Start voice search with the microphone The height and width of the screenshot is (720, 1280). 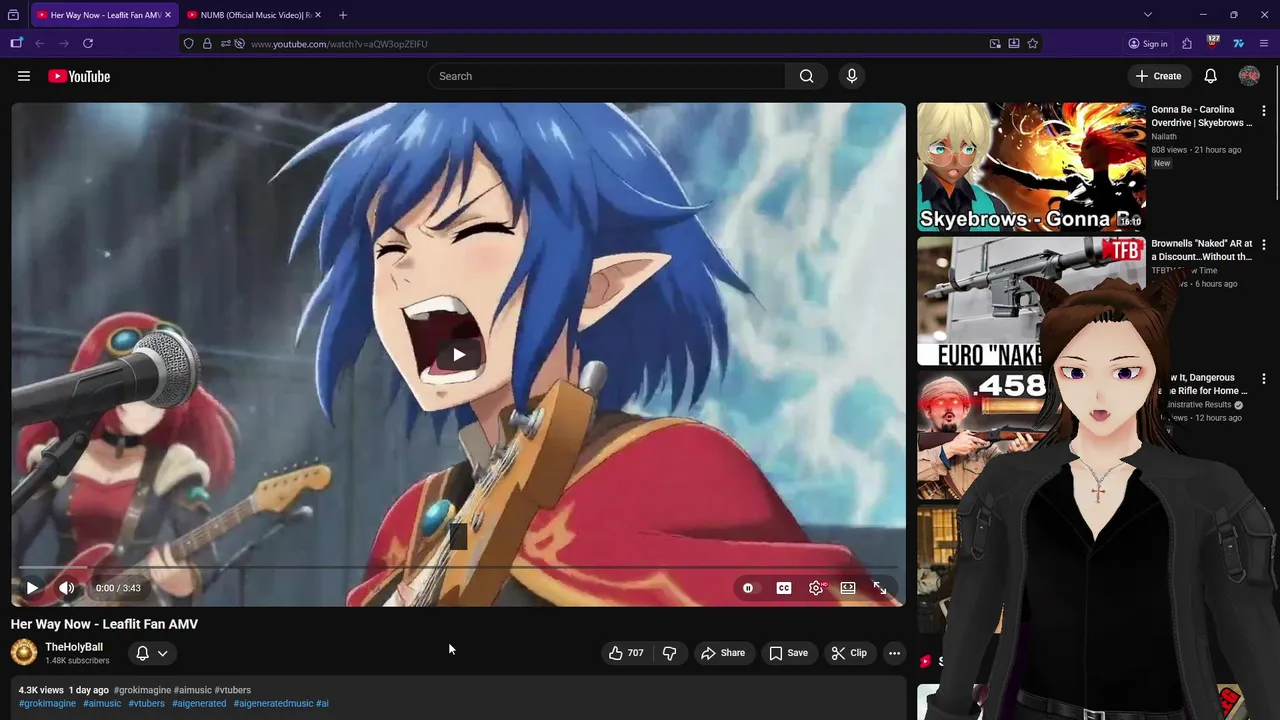click(x=852, y=76)
